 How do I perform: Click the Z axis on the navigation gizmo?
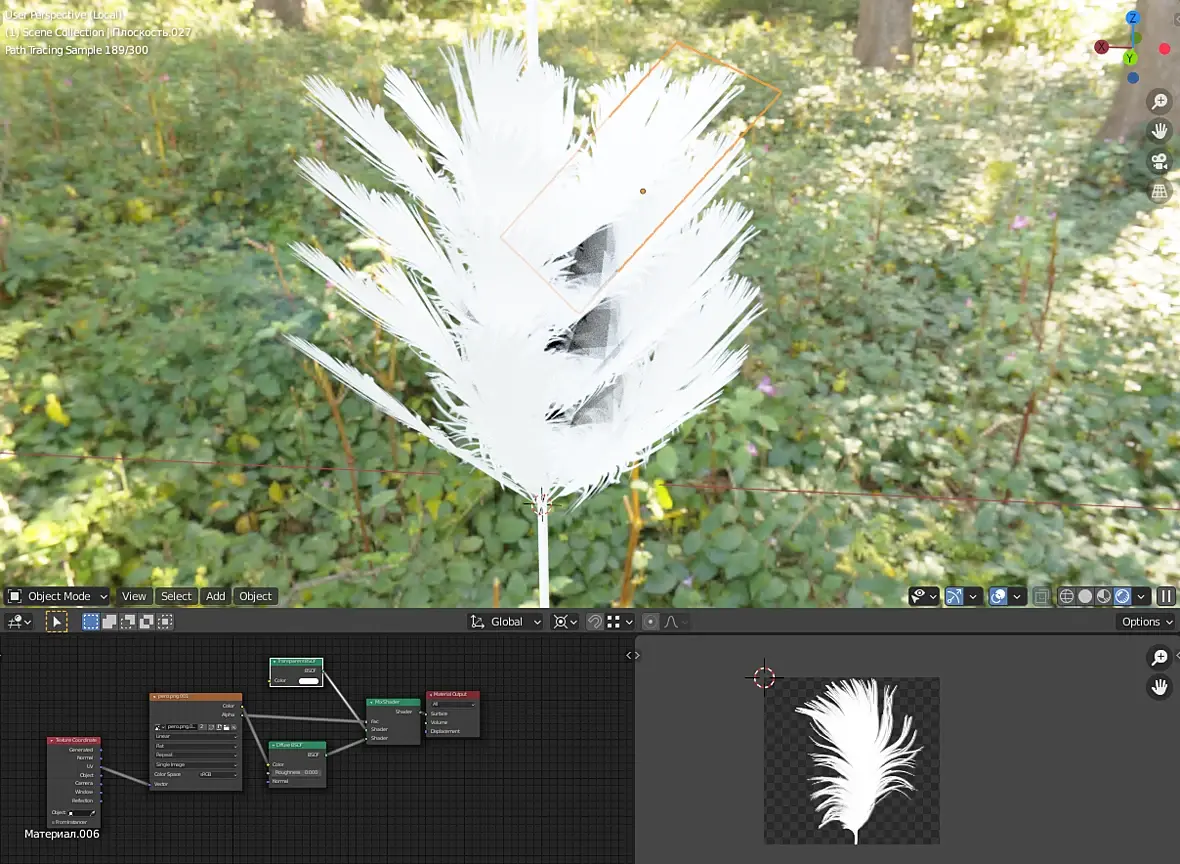(1133, 17)
